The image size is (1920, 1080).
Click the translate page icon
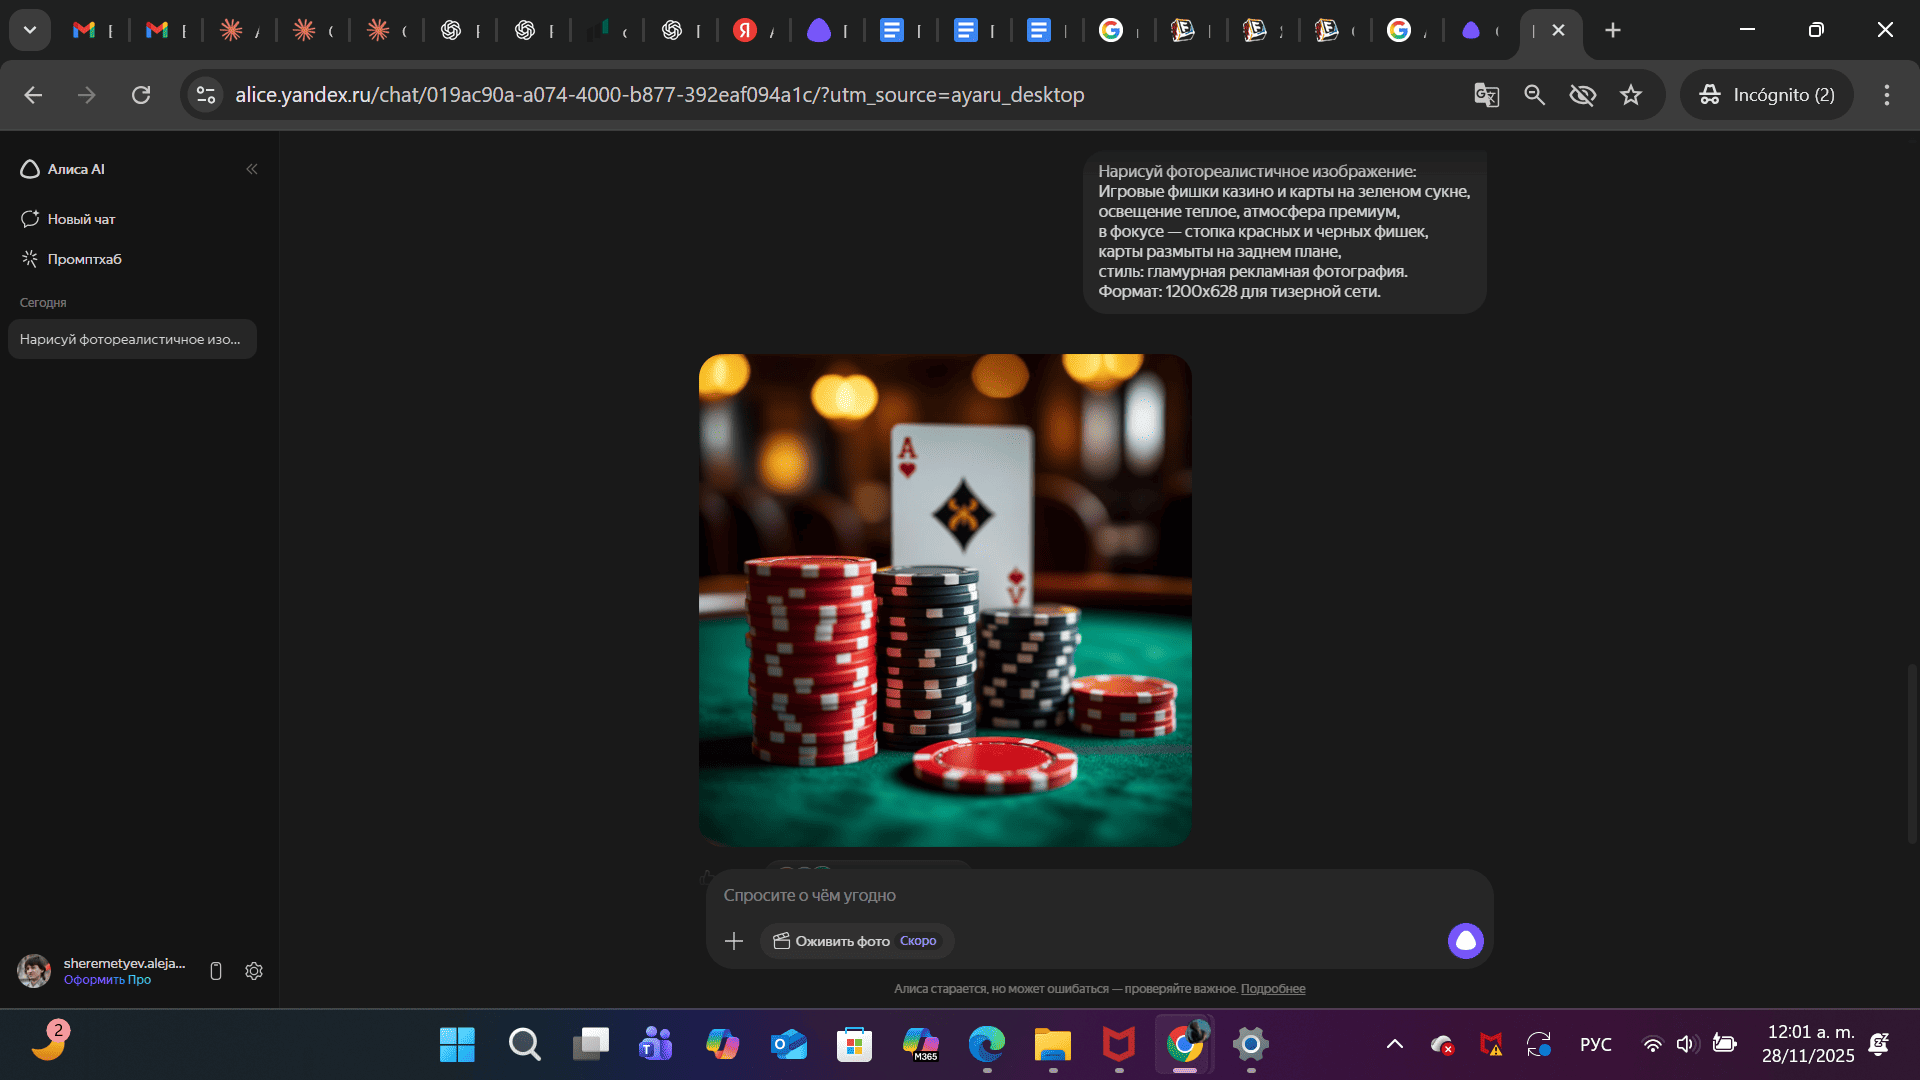pos(1486,95)
